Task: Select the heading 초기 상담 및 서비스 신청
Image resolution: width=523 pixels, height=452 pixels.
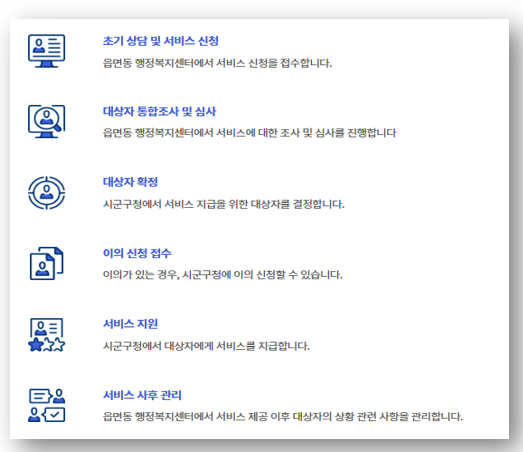Action: [x=160, y=41]
